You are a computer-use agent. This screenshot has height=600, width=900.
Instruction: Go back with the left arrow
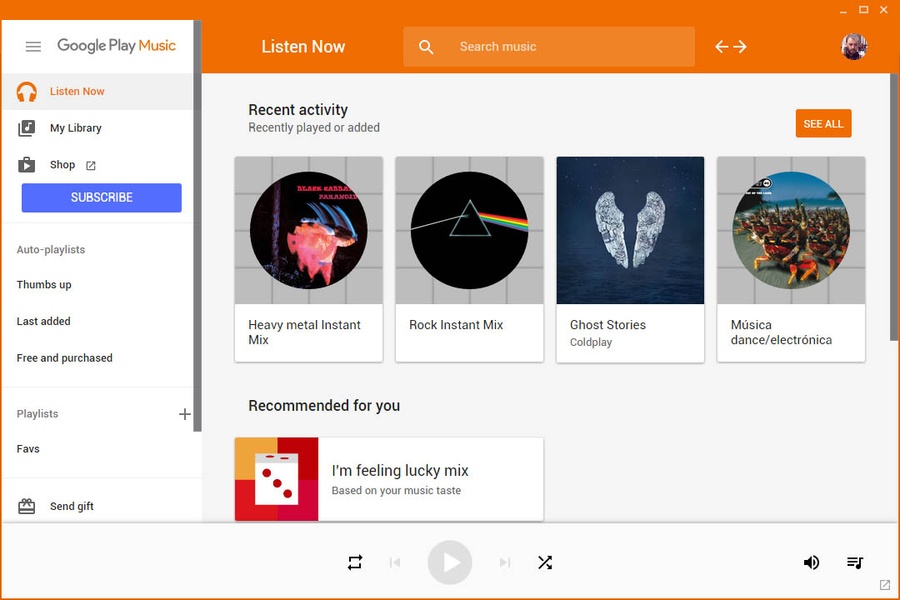tap(721, 47)
